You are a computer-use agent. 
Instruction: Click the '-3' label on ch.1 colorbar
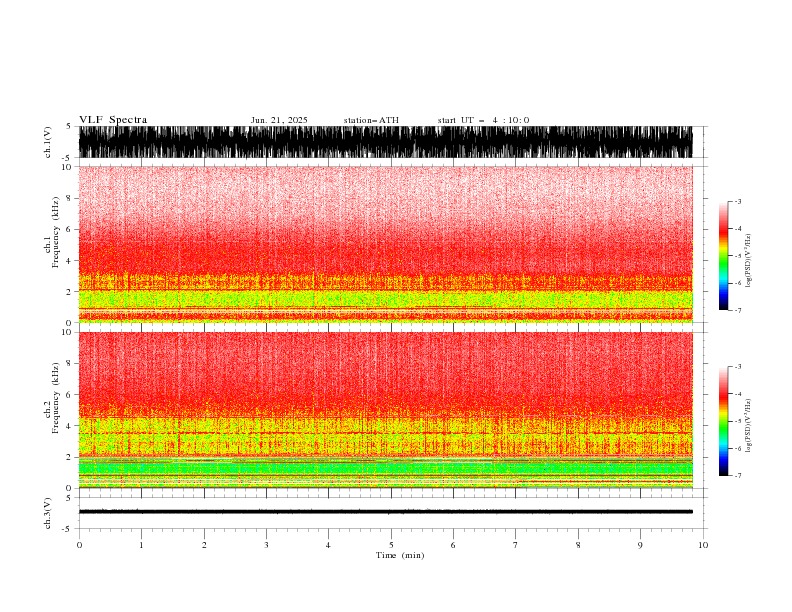737,202
